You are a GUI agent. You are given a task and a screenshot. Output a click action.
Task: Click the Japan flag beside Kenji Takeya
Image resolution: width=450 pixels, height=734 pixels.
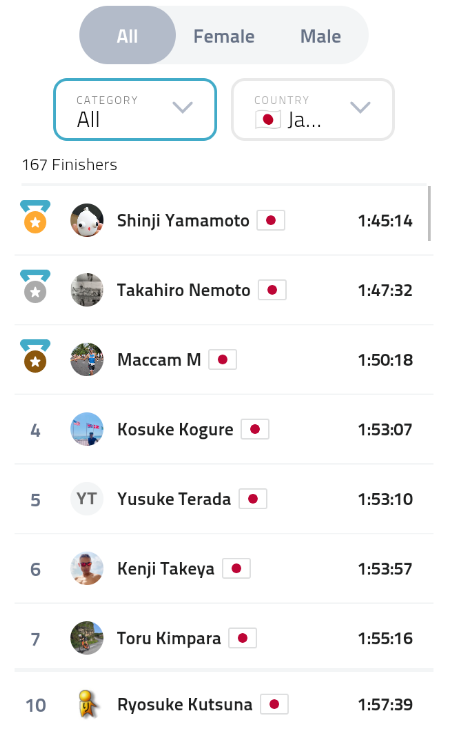(236, 568)
